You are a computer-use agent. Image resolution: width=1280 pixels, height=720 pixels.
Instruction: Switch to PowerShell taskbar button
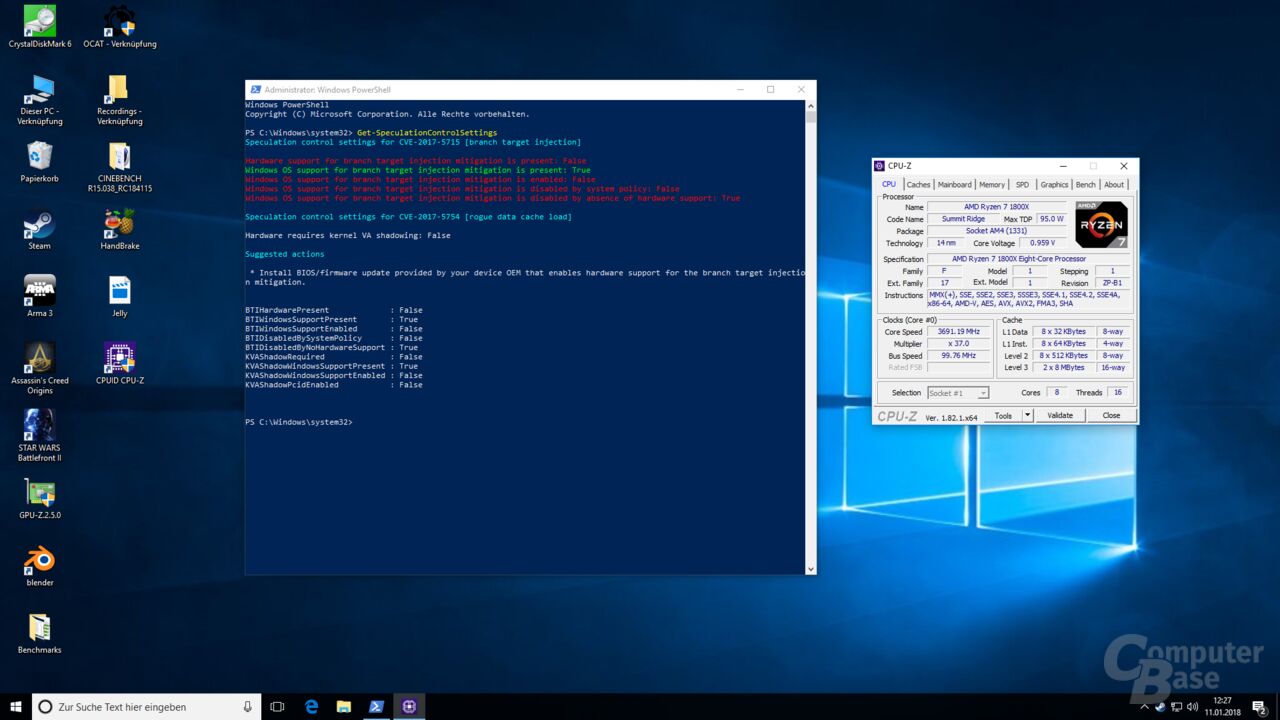376,707
